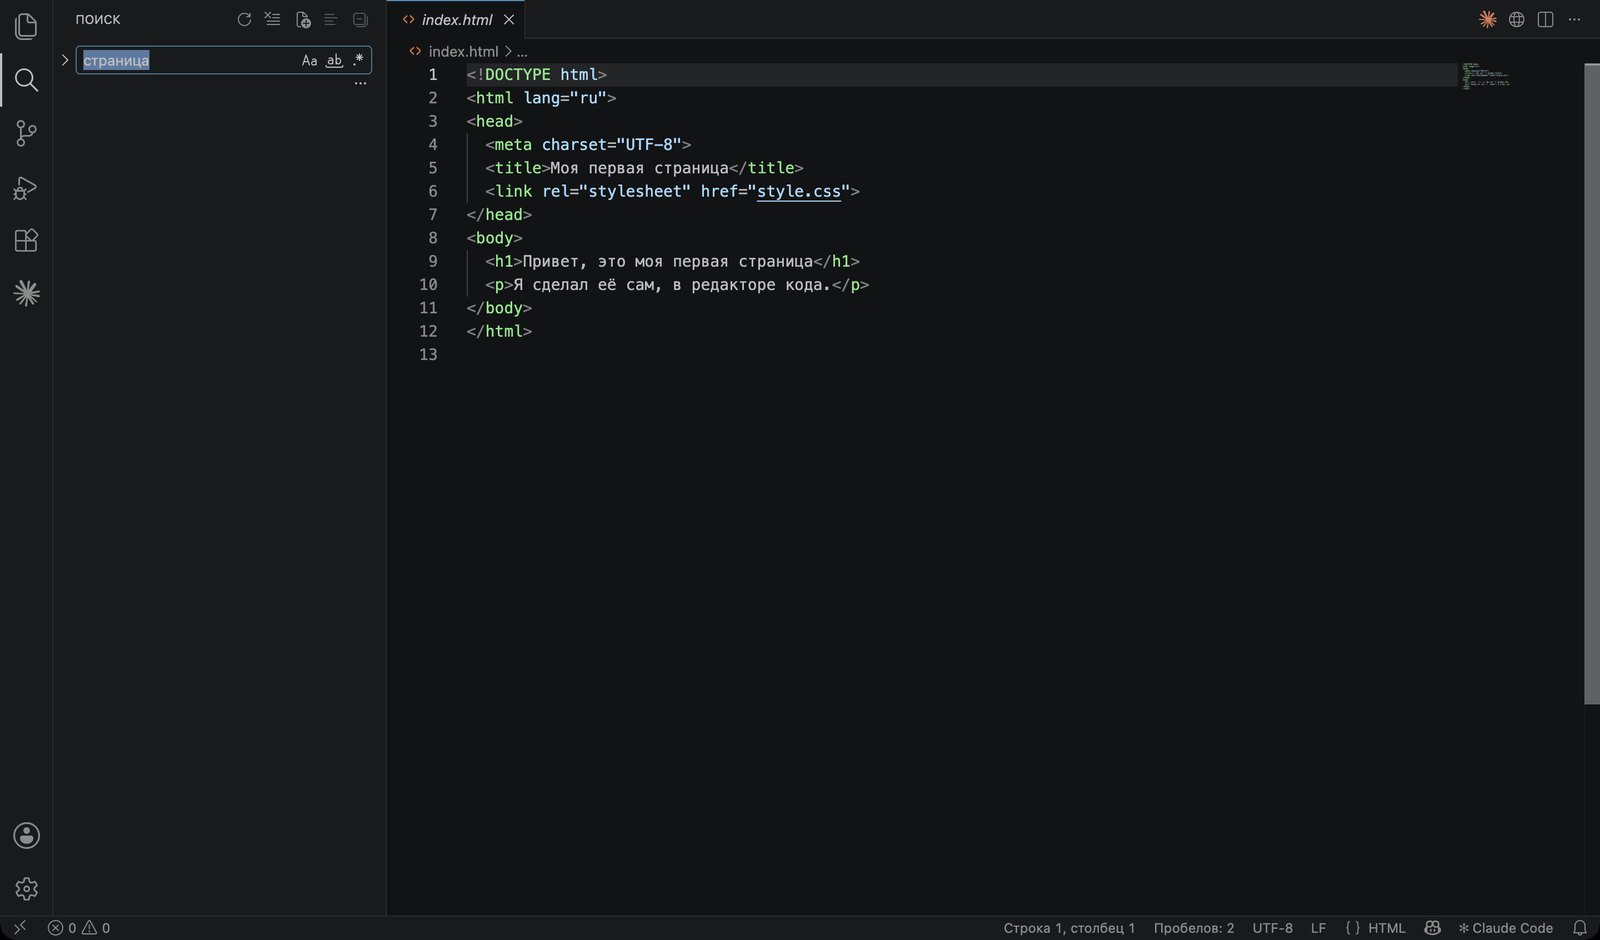Select the index.html editor tab
This screenshot has height=940, width=1600.
tap(456, 20)
